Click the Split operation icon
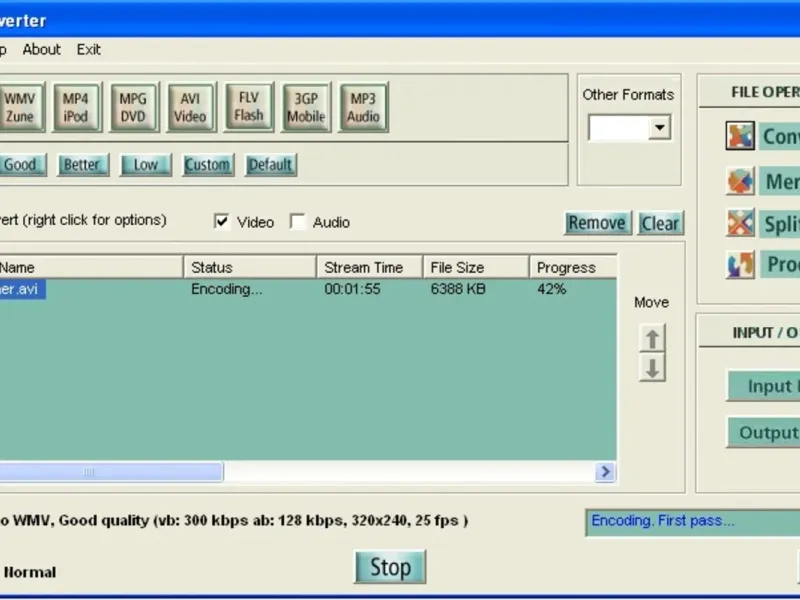800x600 pixels. [x=740, y=223]
